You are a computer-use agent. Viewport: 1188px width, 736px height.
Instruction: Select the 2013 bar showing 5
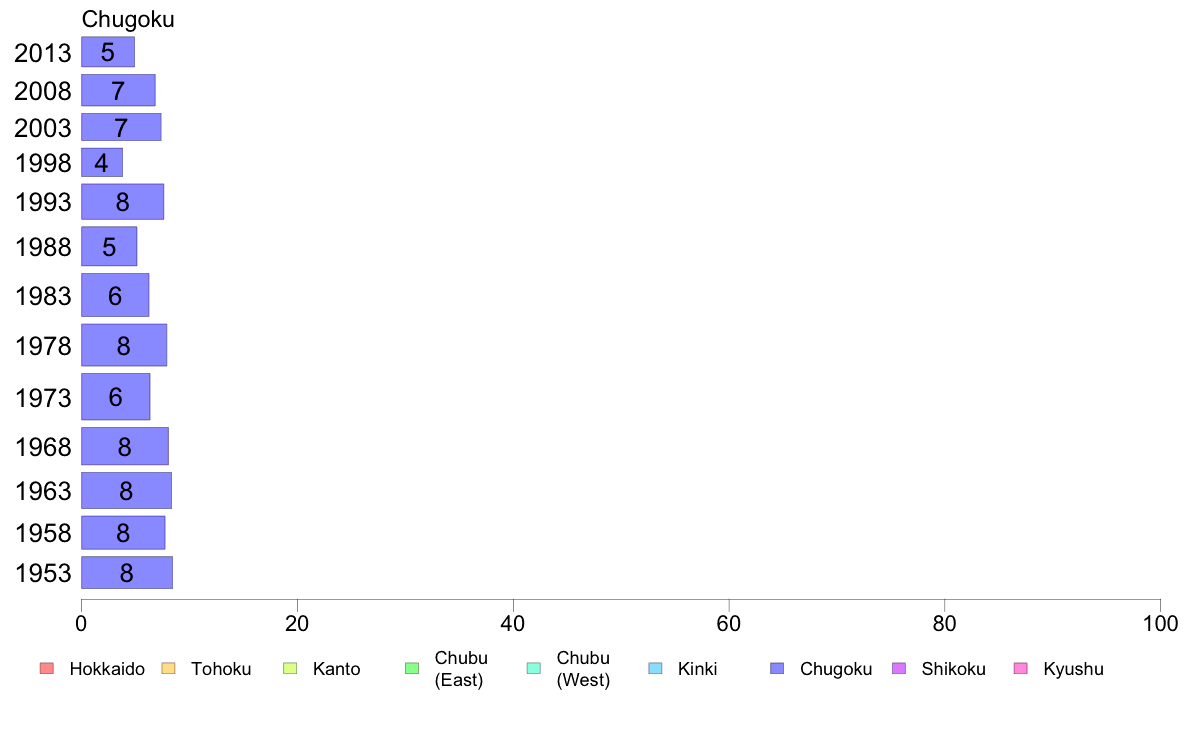pyautogui.click(x=108, y=52)
